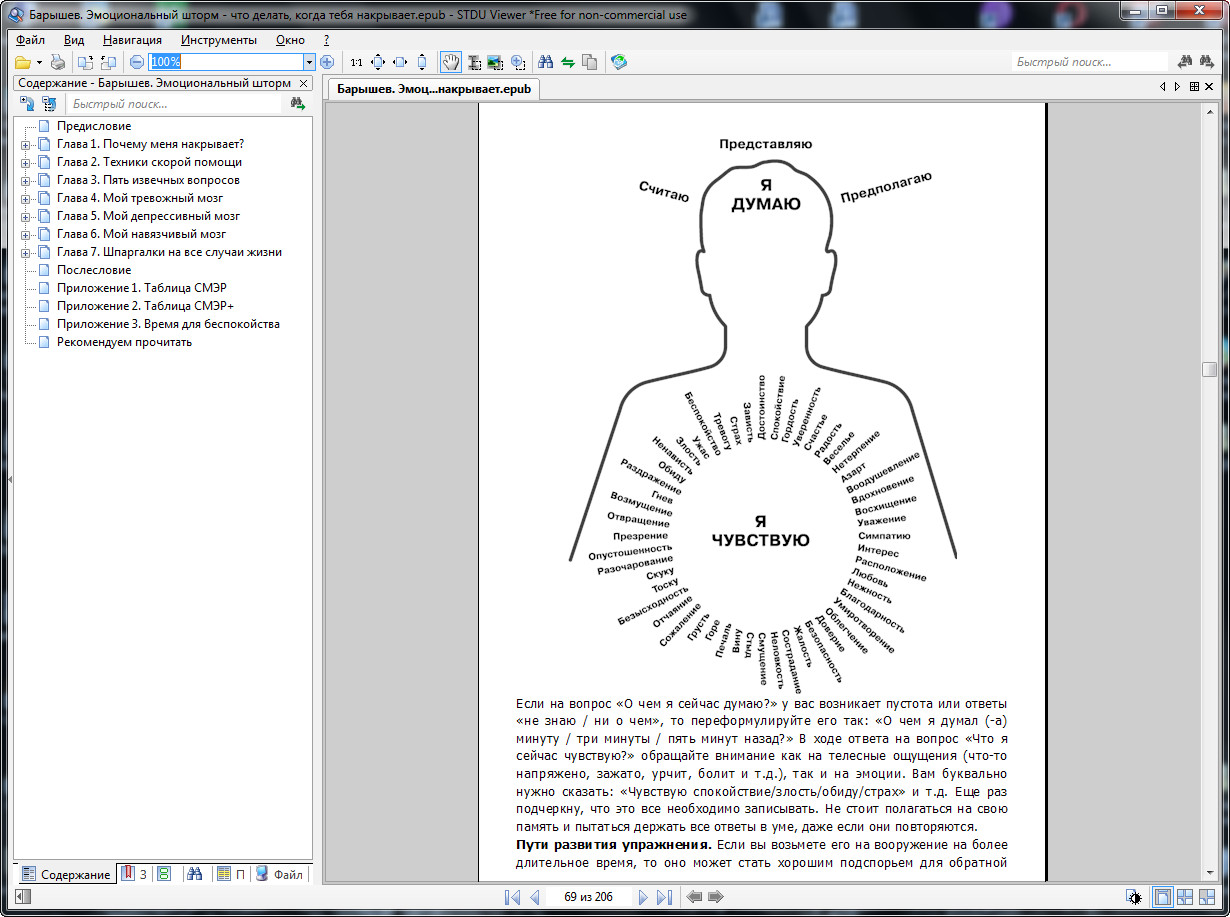Open the zoom percentage dropdown arrow

[309, 62]
